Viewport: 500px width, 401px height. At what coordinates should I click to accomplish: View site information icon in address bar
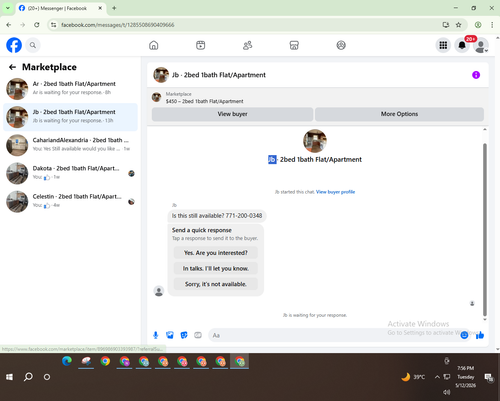pos(53,25)
